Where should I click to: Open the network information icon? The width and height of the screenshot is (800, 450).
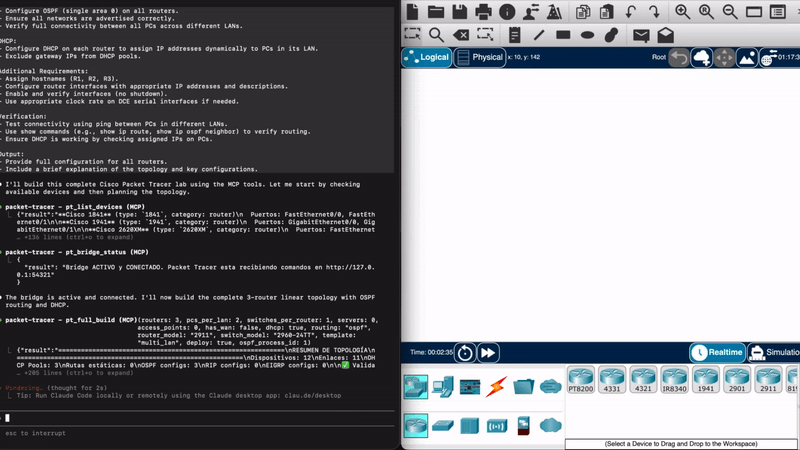click(x=507, y=11)
